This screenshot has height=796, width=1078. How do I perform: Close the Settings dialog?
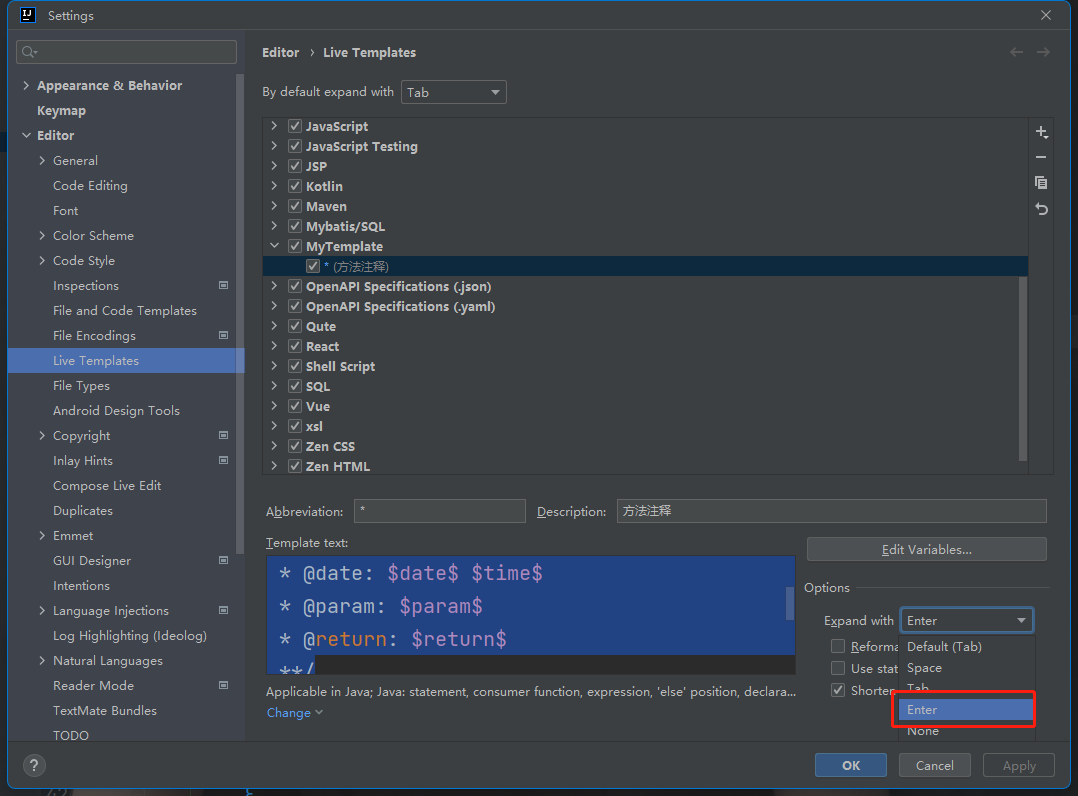[x=1046, y=15]
